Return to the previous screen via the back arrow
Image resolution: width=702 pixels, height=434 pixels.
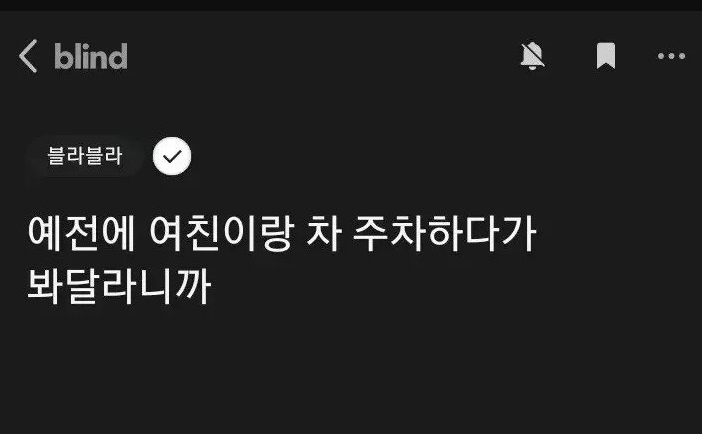click(x=28, y=56)
